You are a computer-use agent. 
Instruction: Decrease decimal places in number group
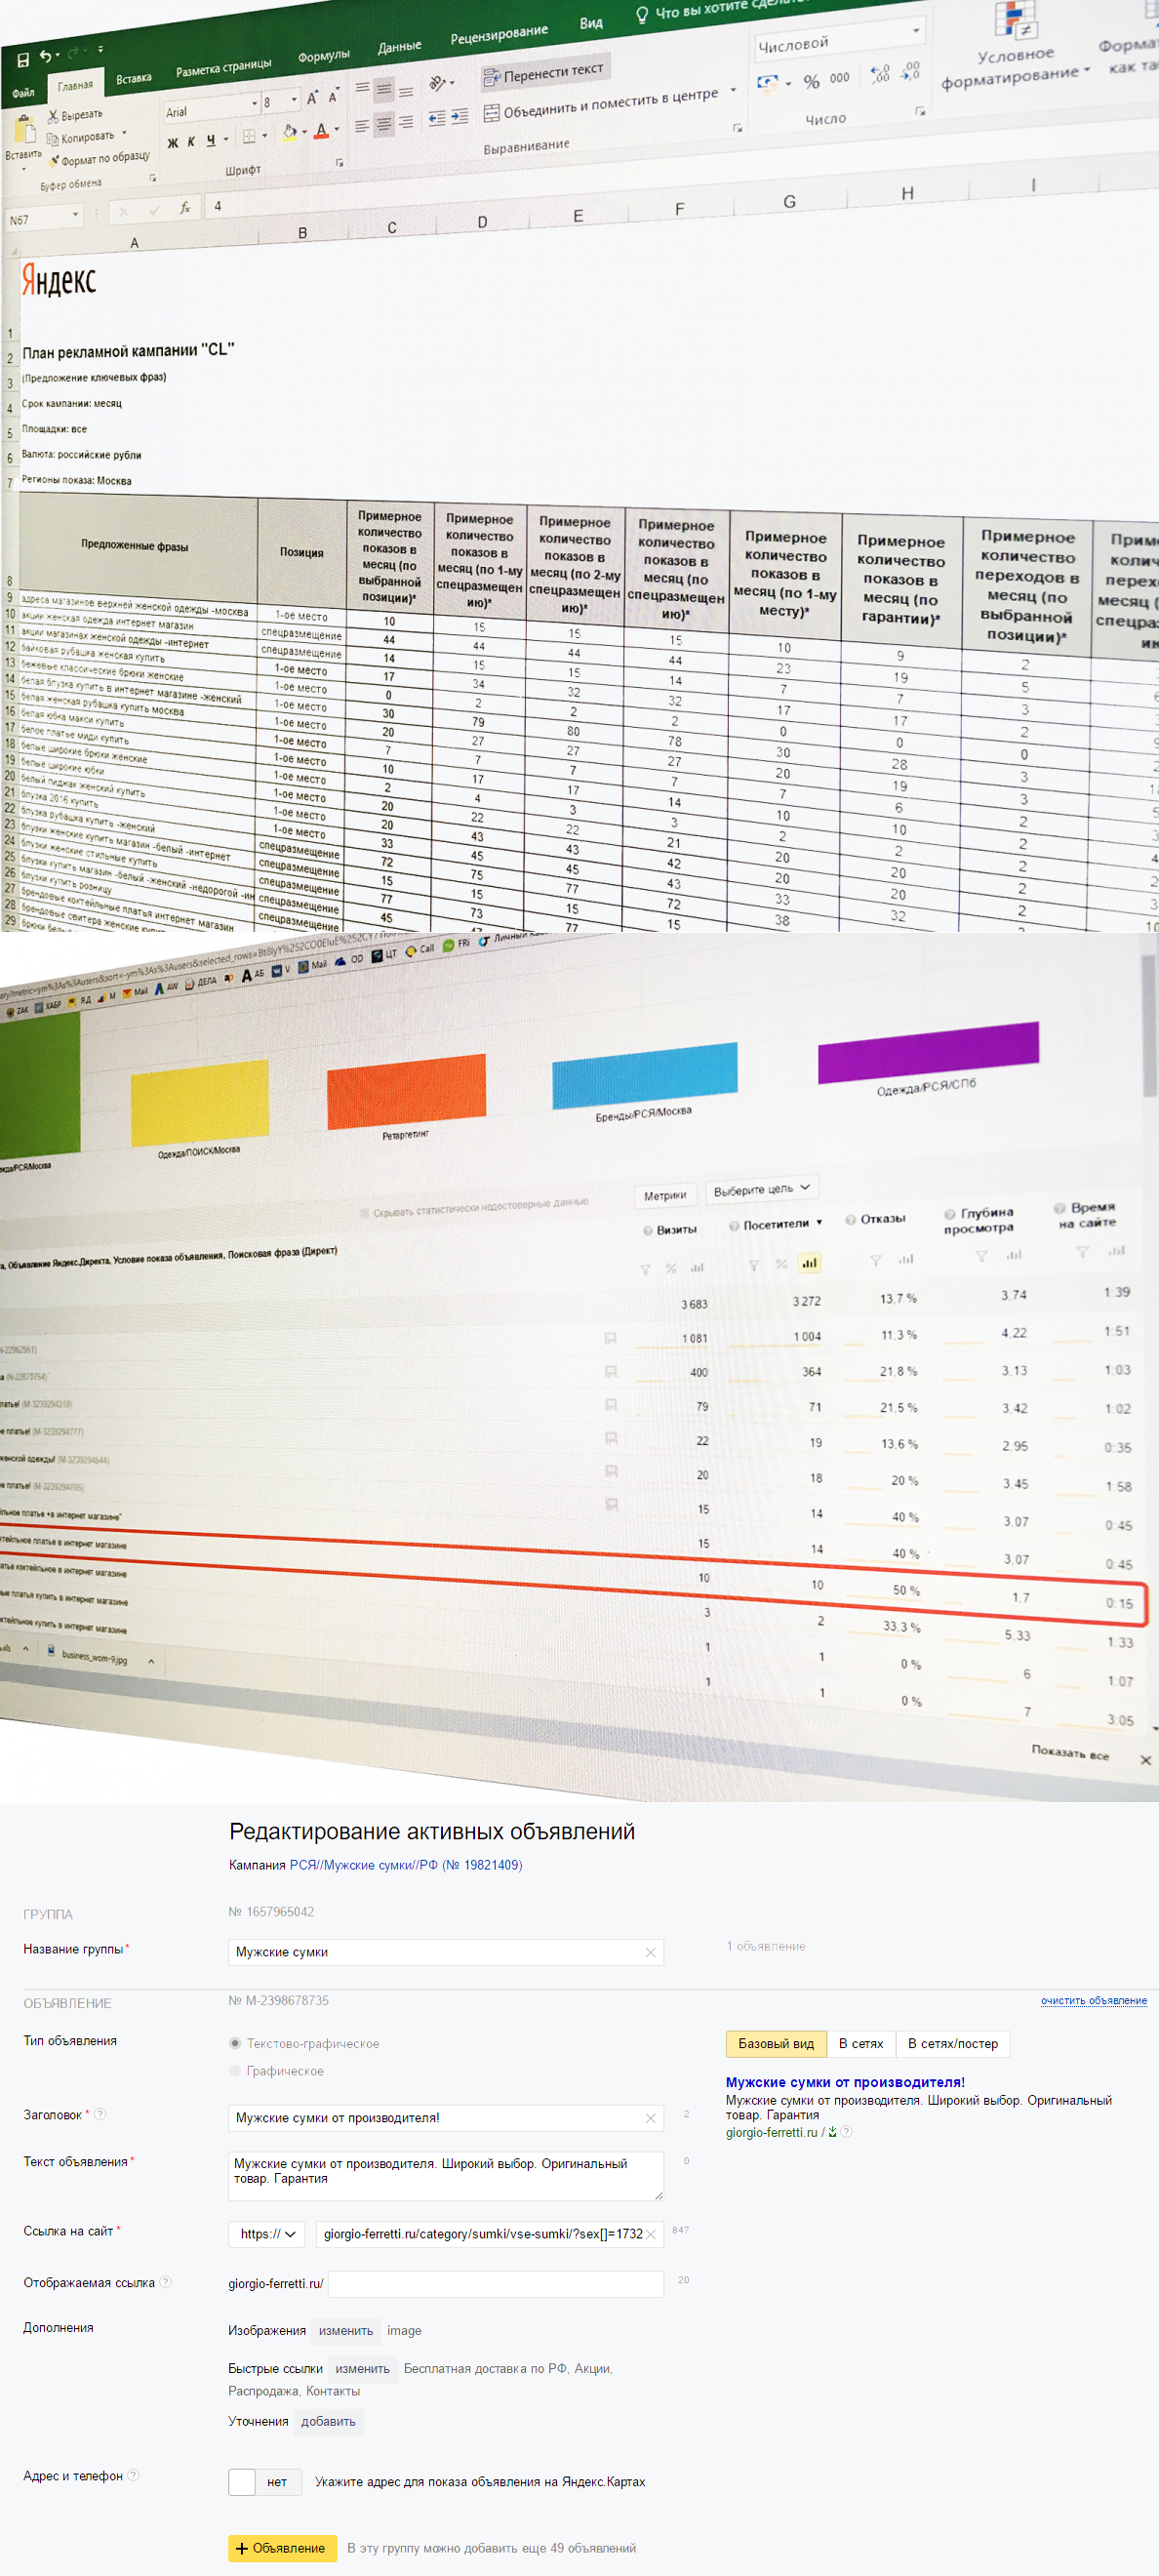coord(910,71)
